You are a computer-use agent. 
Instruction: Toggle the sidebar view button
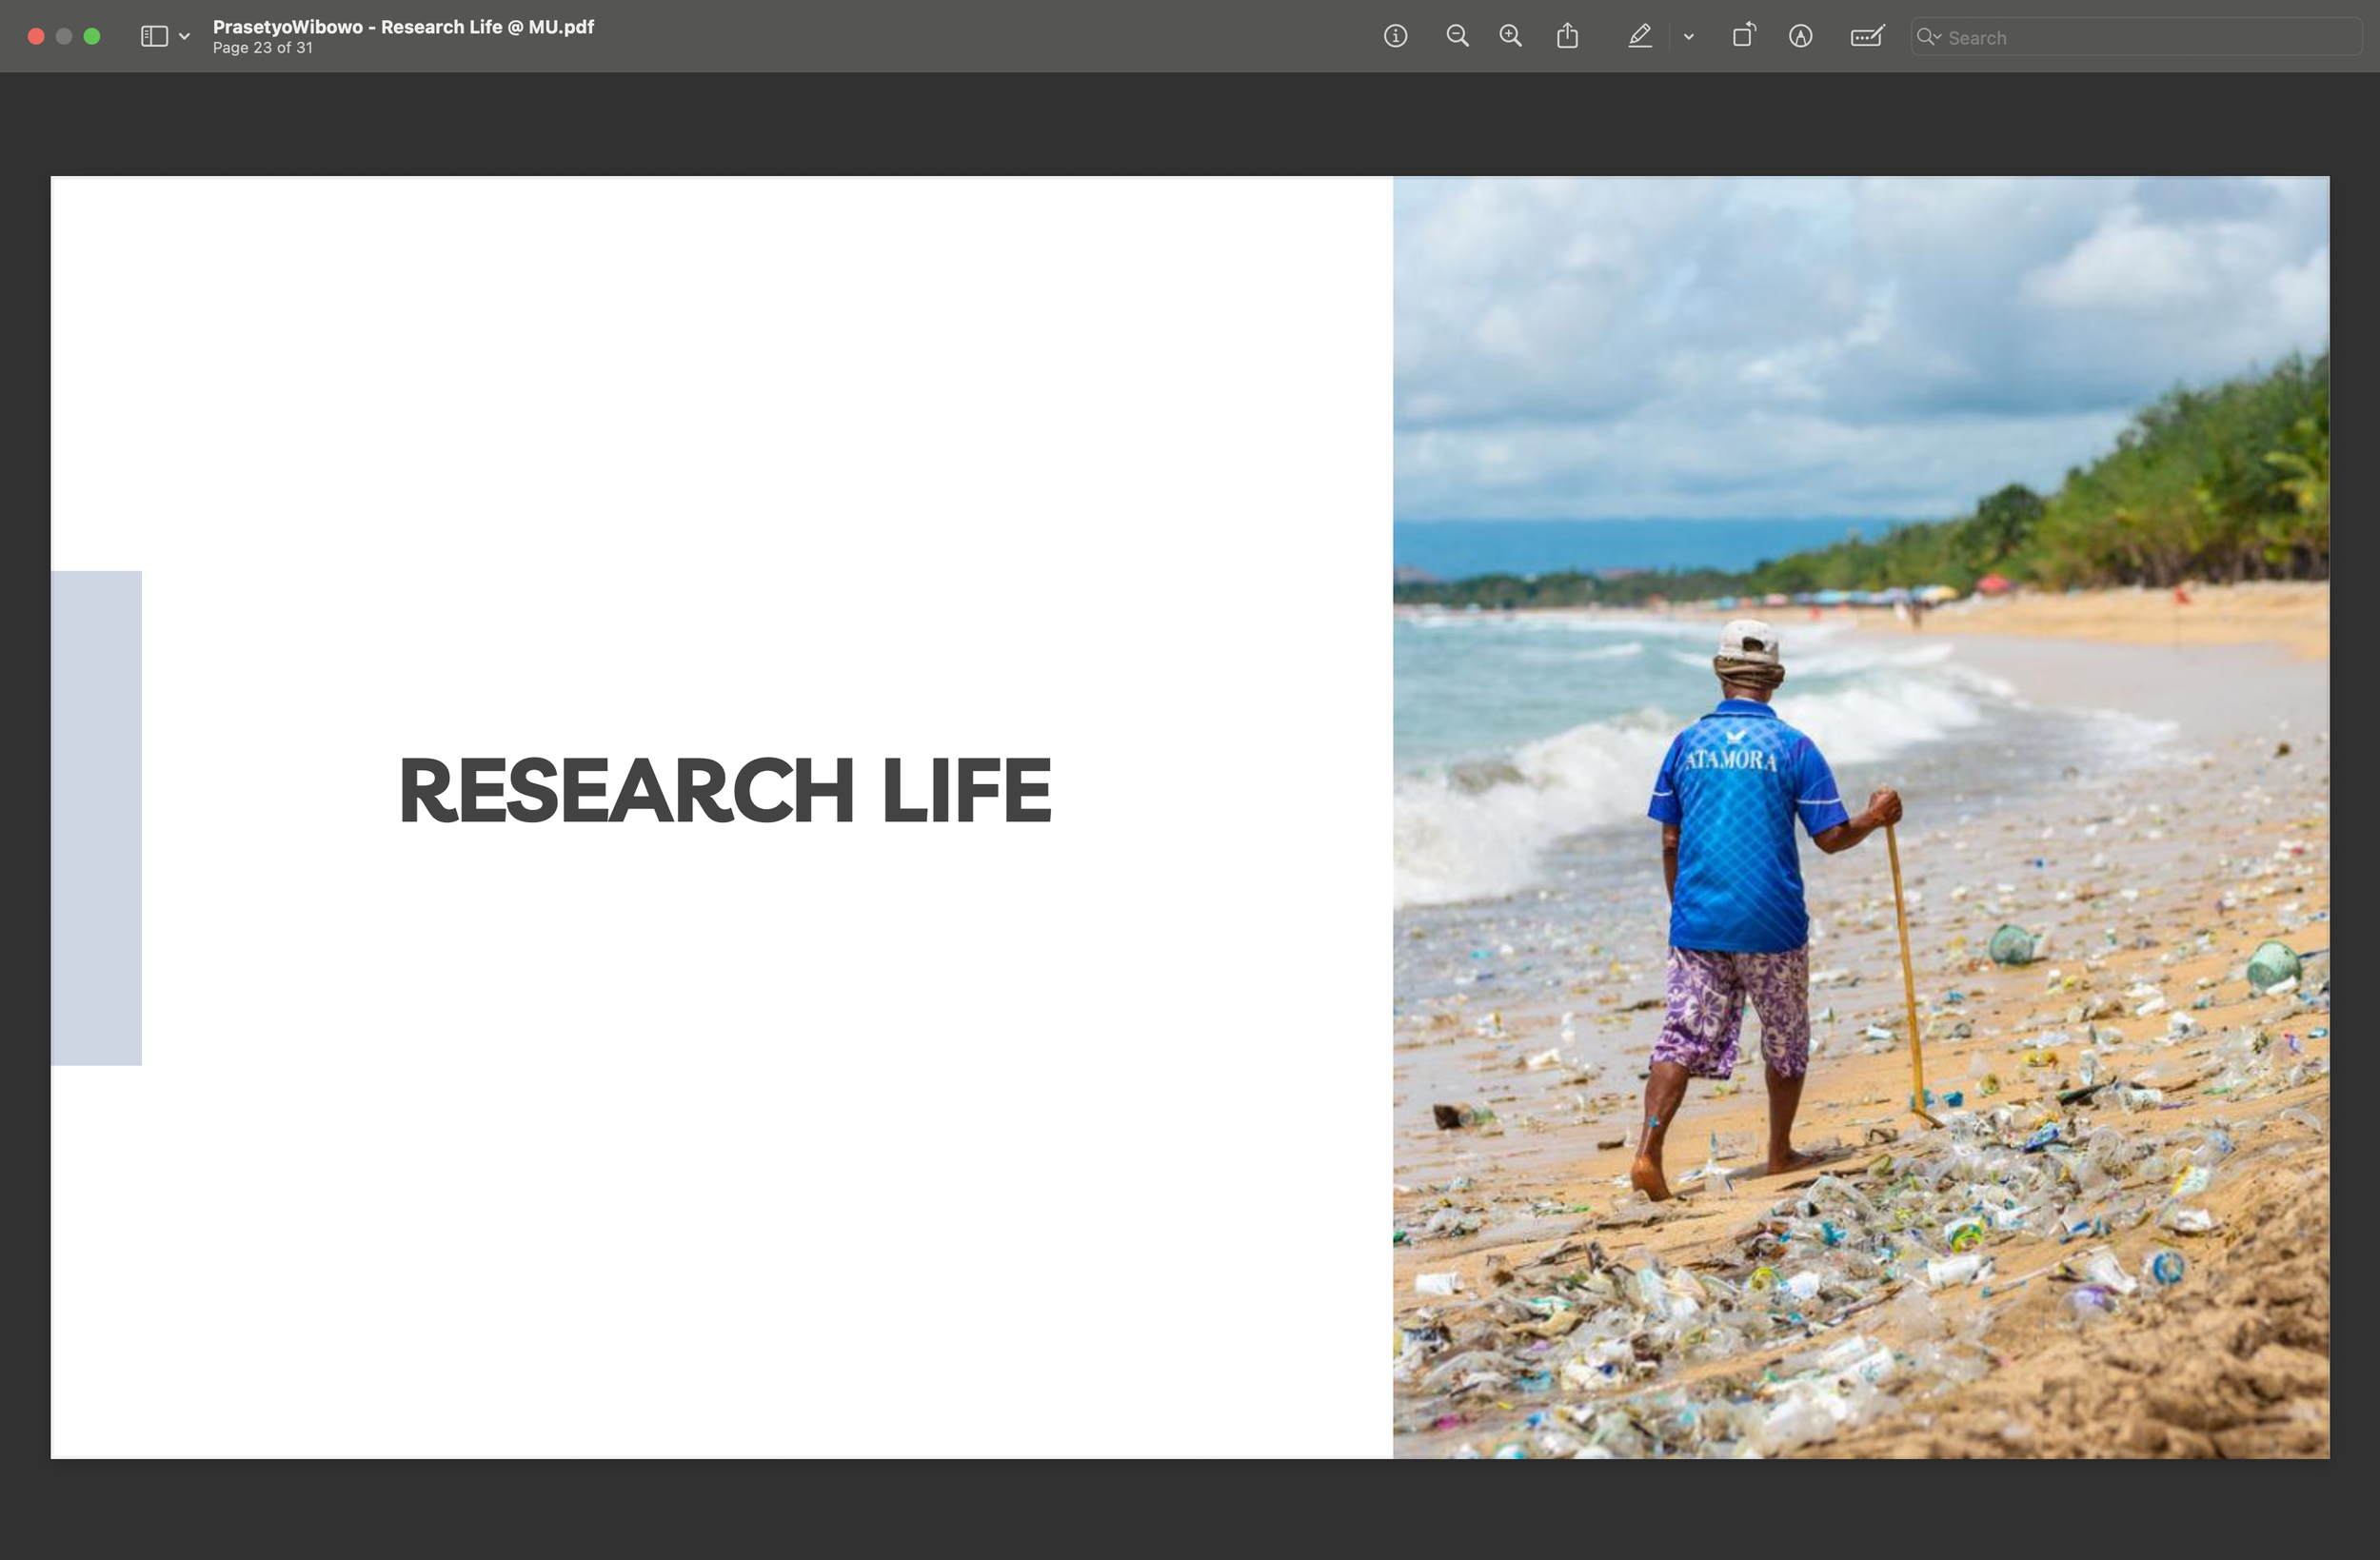[154, 37]
